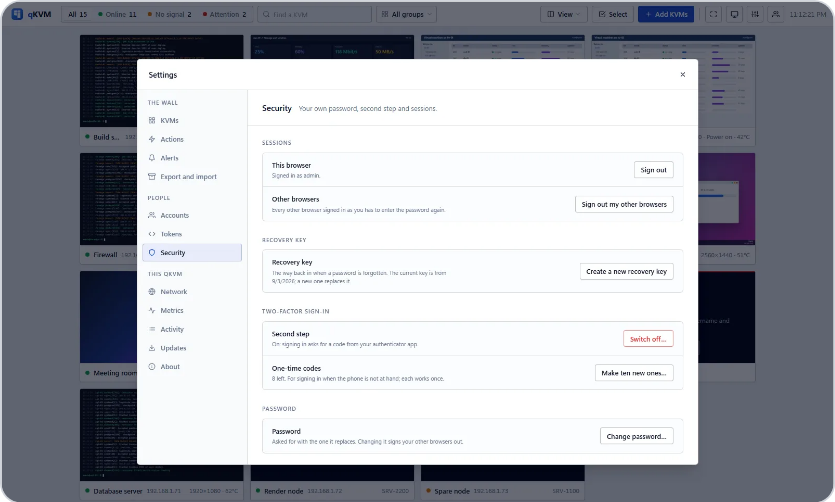Click the Firewall card label in background

point(105,255)
